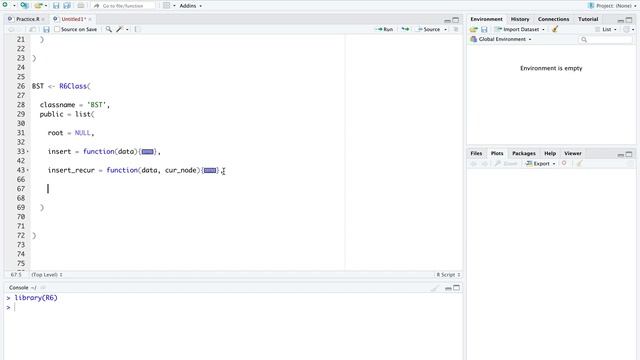The image size is (640, 360).
Task: Clear environment objects with the broom icon
Action: coord(555,29)
